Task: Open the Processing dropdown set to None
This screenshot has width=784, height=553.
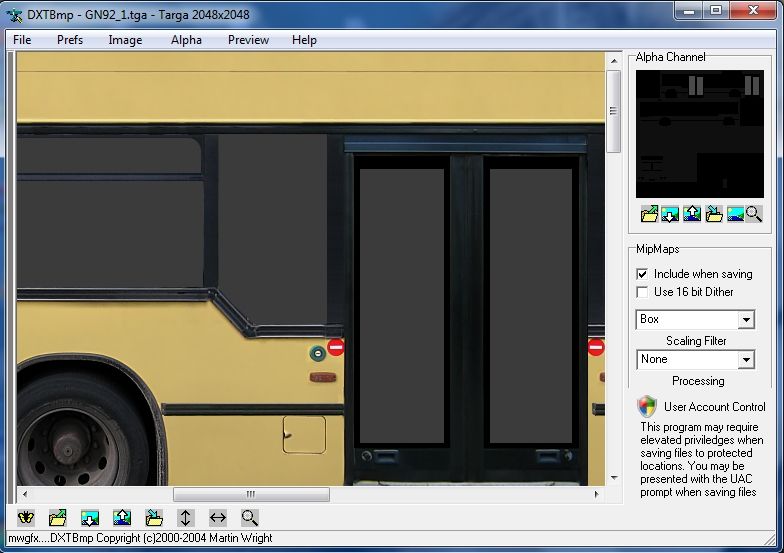Action: 746,360
